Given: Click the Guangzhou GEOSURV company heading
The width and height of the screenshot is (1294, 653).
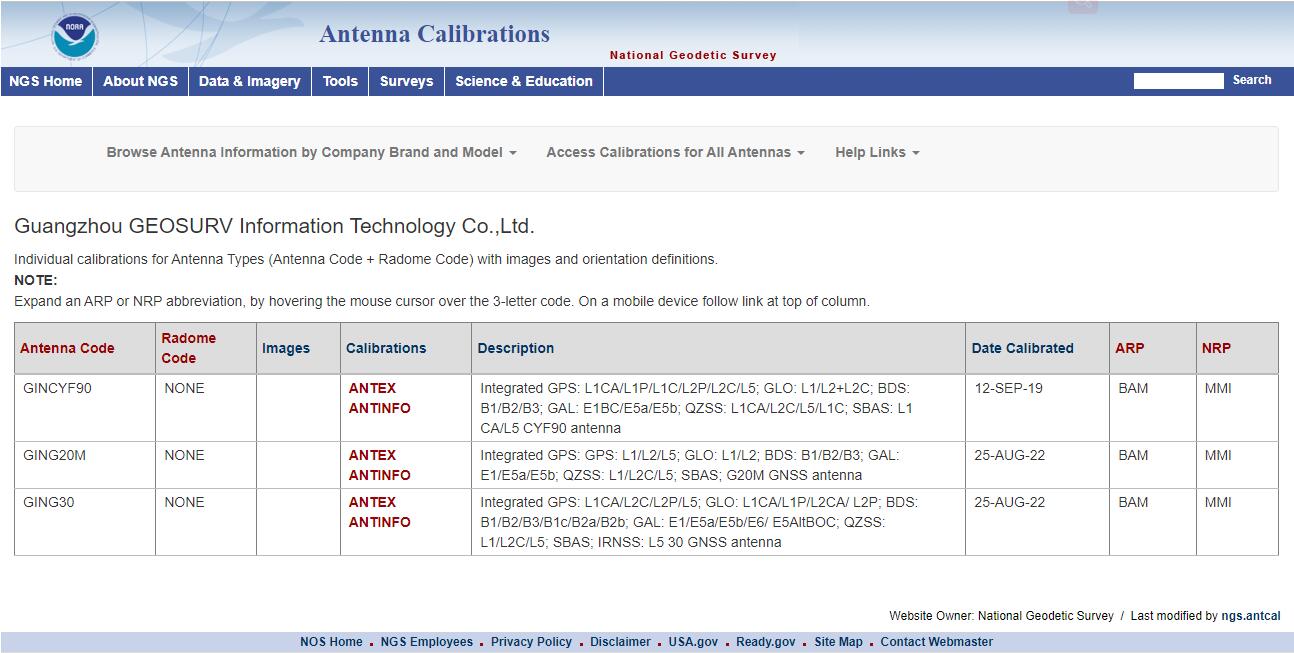Looking at the screenshot, I should click(275, 226).
